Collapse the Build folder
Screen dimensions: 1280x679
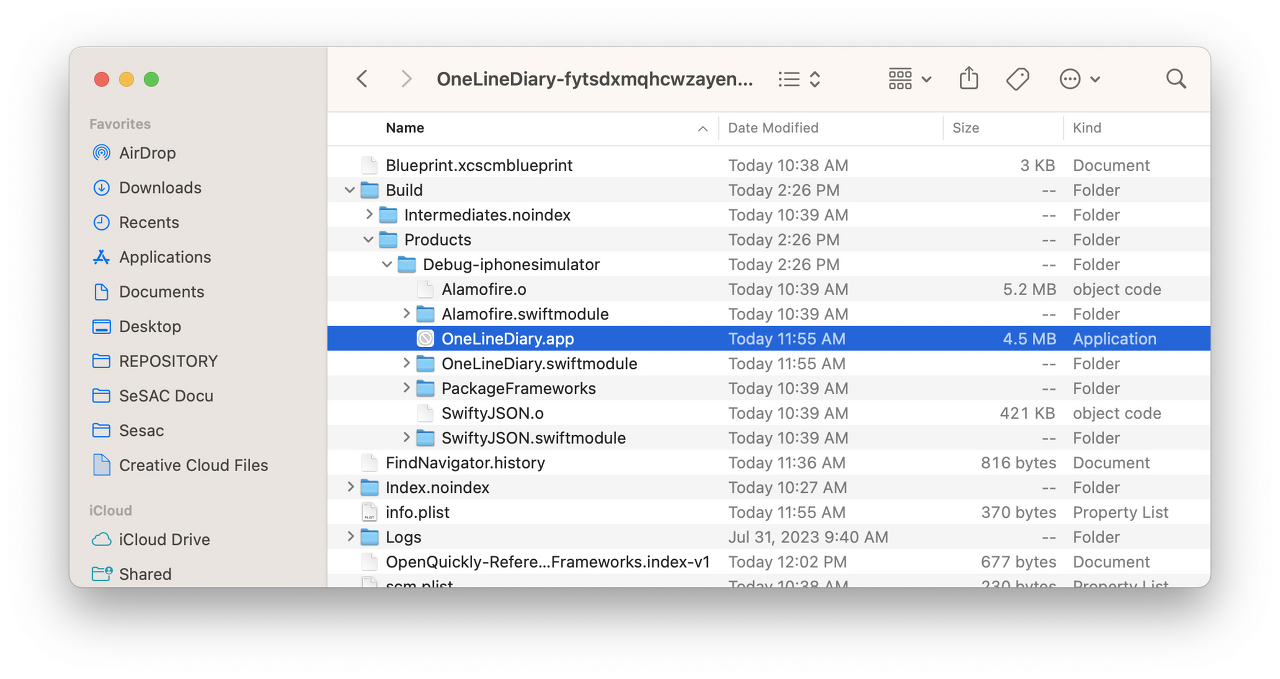(349, 190)
